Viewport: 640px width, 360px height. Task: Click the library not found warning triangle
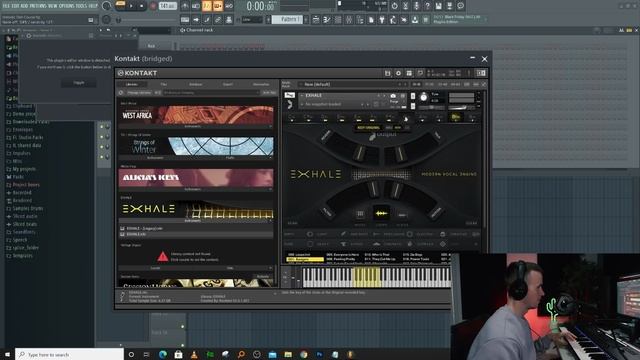162,256
